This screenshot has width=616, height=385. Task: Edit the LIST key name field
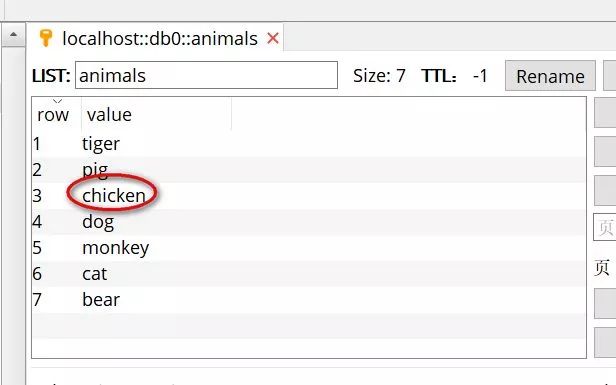tap(206, 75)
